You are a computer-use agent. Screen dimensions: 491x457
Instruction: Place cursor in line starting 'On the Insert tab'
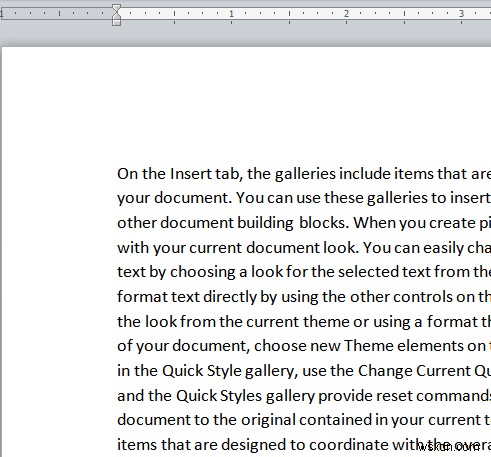point(304,174)
